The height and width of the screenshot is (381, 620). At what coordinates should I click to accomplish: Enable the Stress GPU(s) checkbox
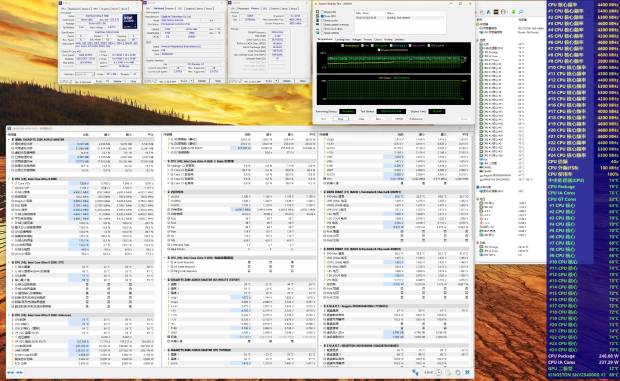322,33
